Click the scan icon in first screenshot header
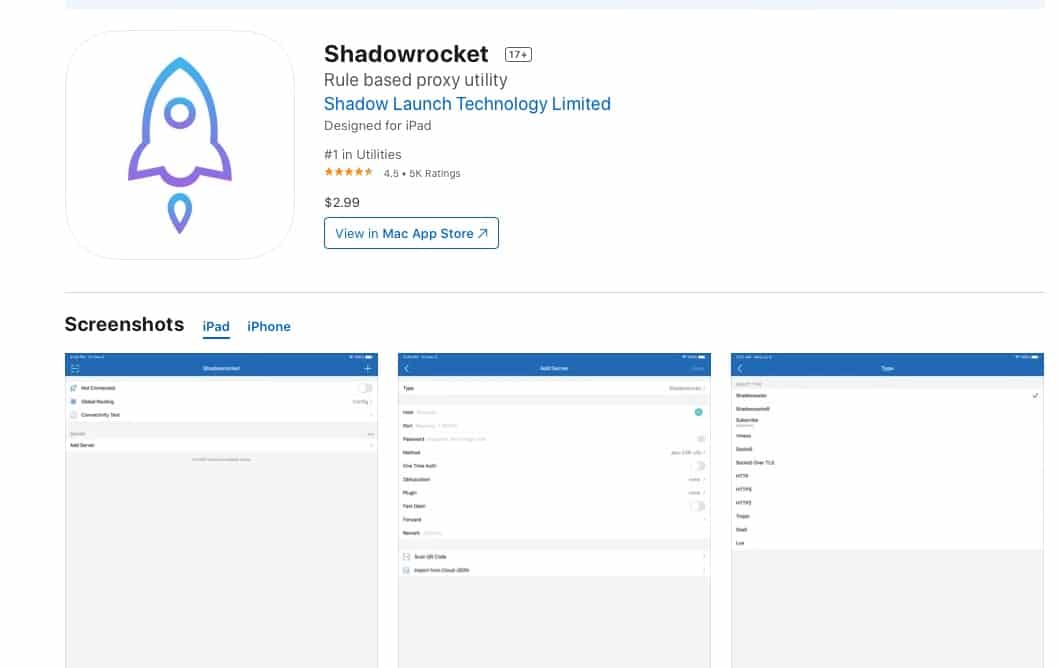 75,369
